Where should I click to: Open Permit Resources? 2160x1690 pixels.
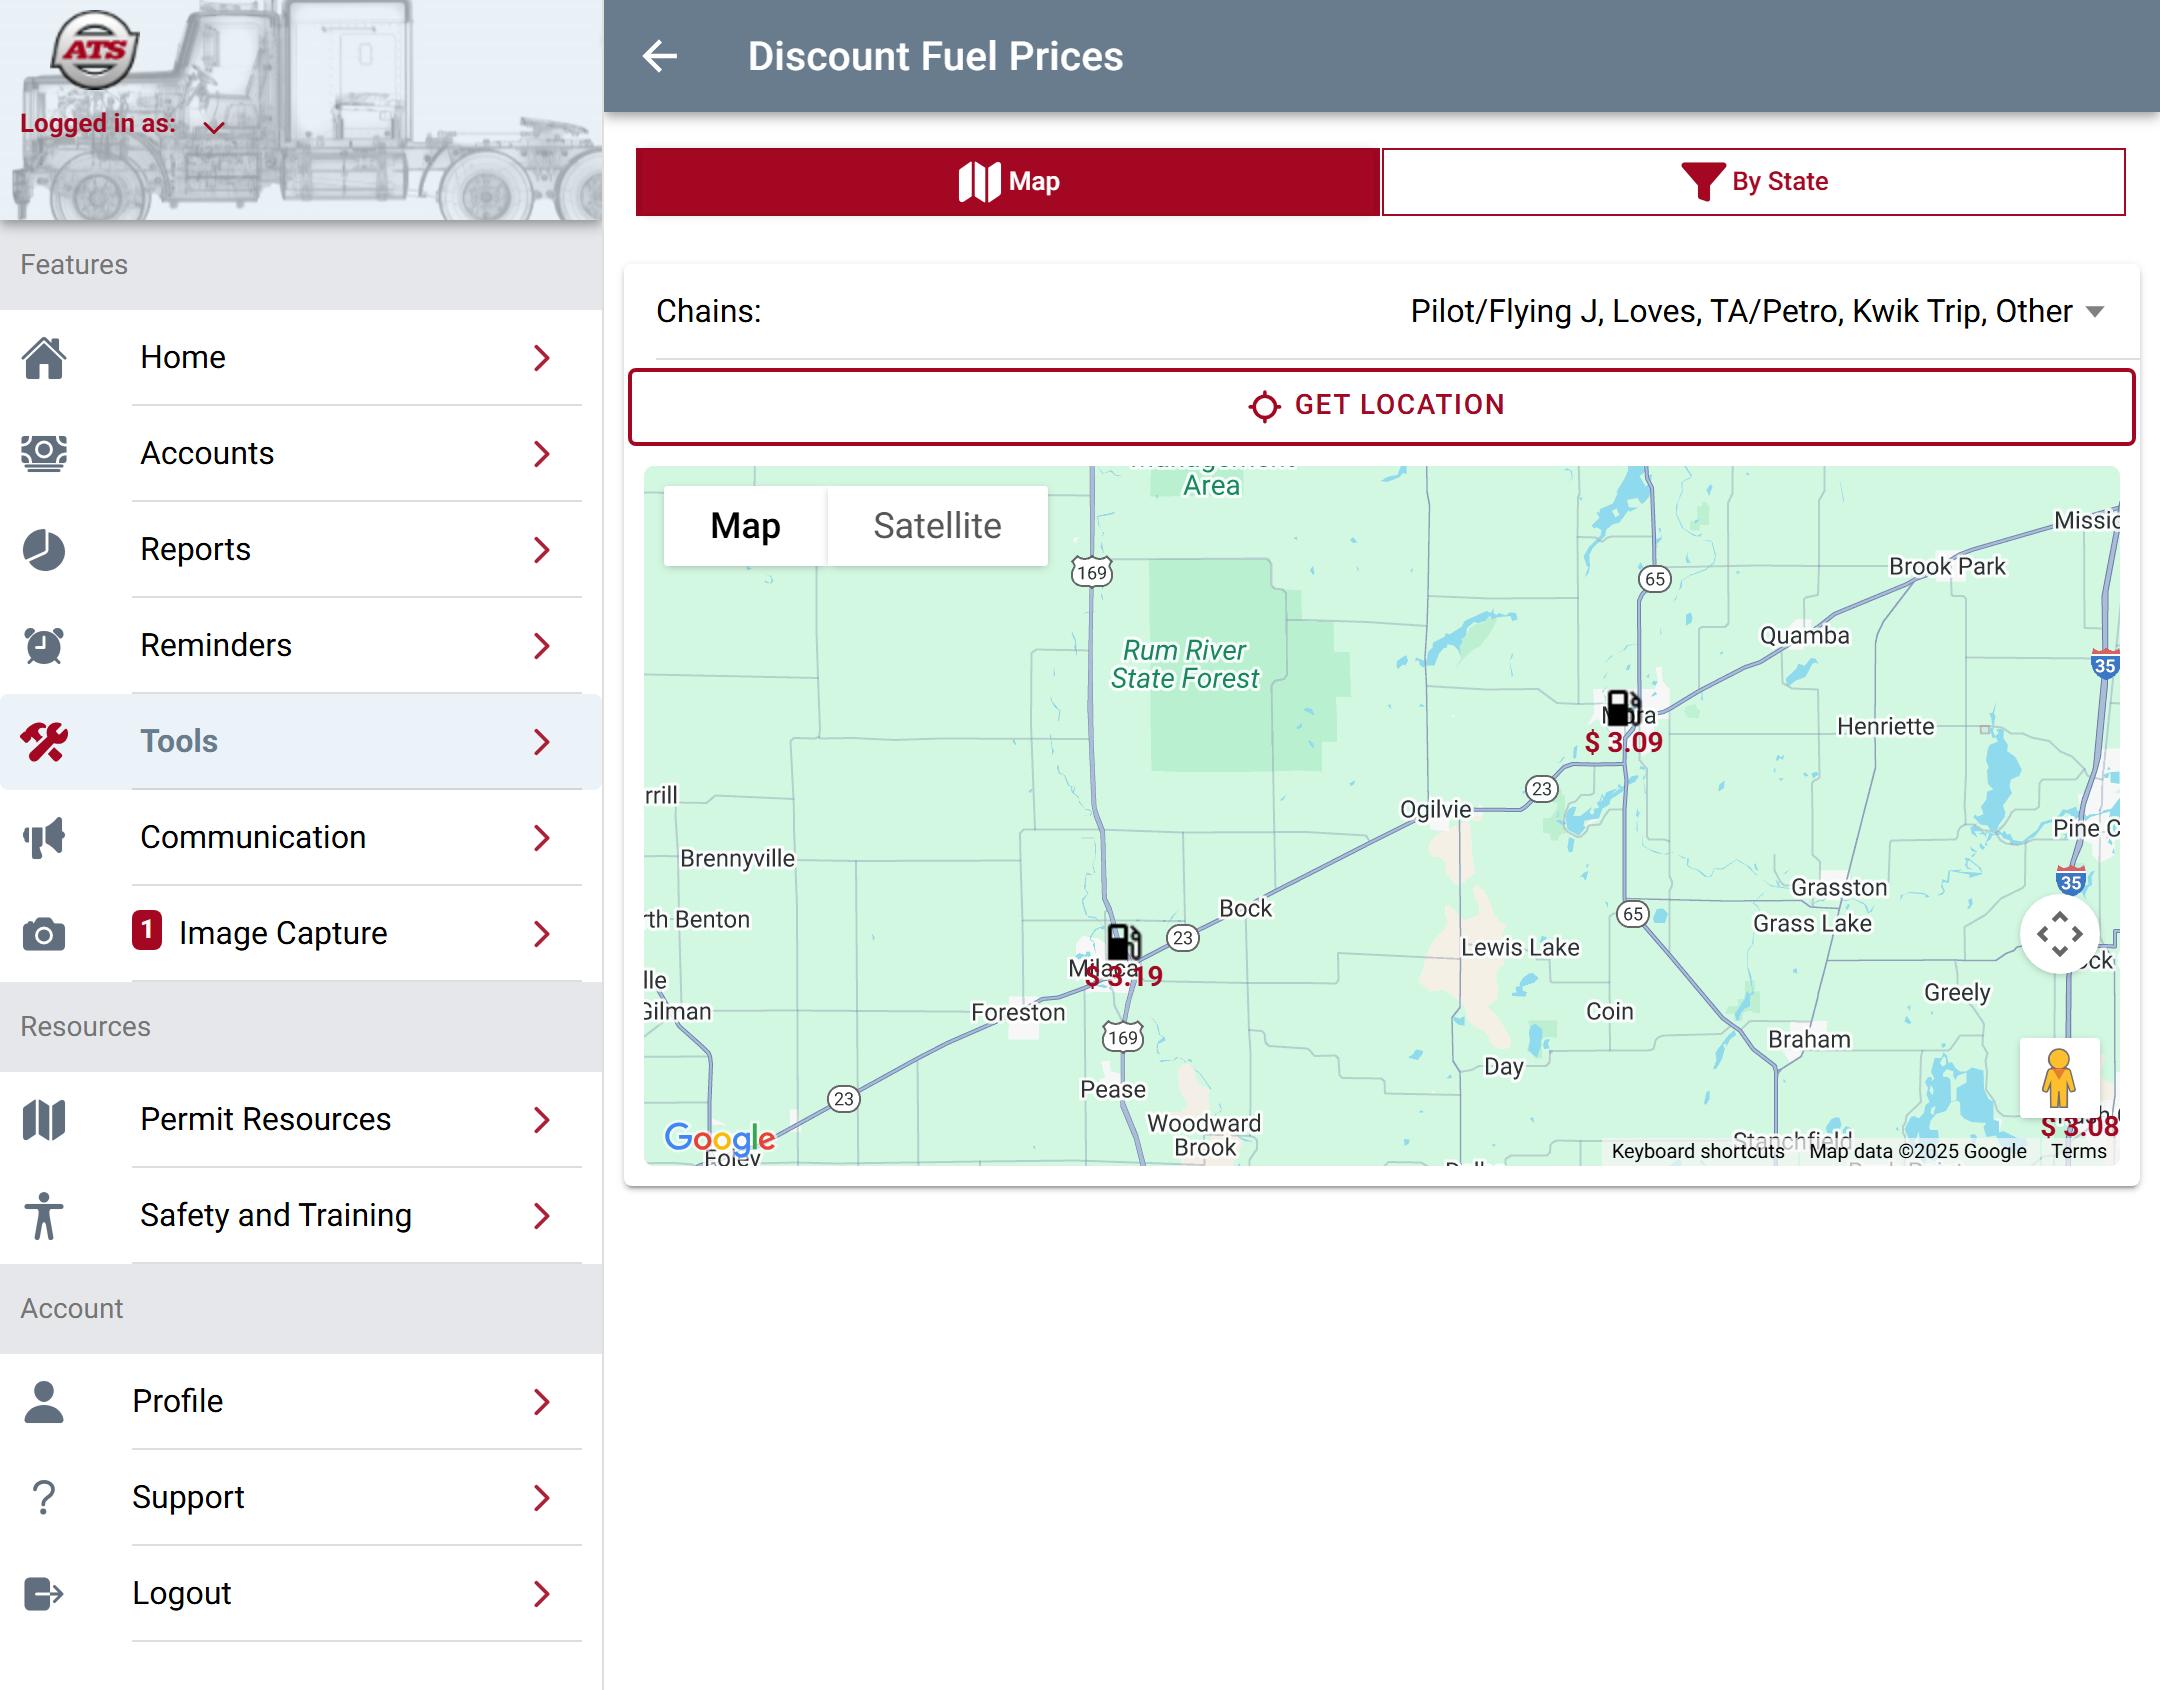click(x=301, y=1119)
